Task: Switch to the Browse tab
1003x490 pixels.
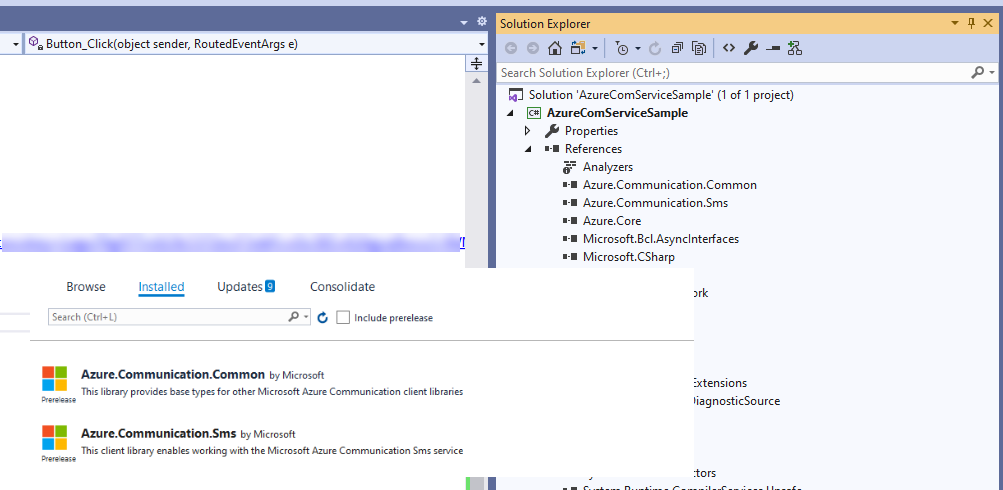Action: point(86,287)
